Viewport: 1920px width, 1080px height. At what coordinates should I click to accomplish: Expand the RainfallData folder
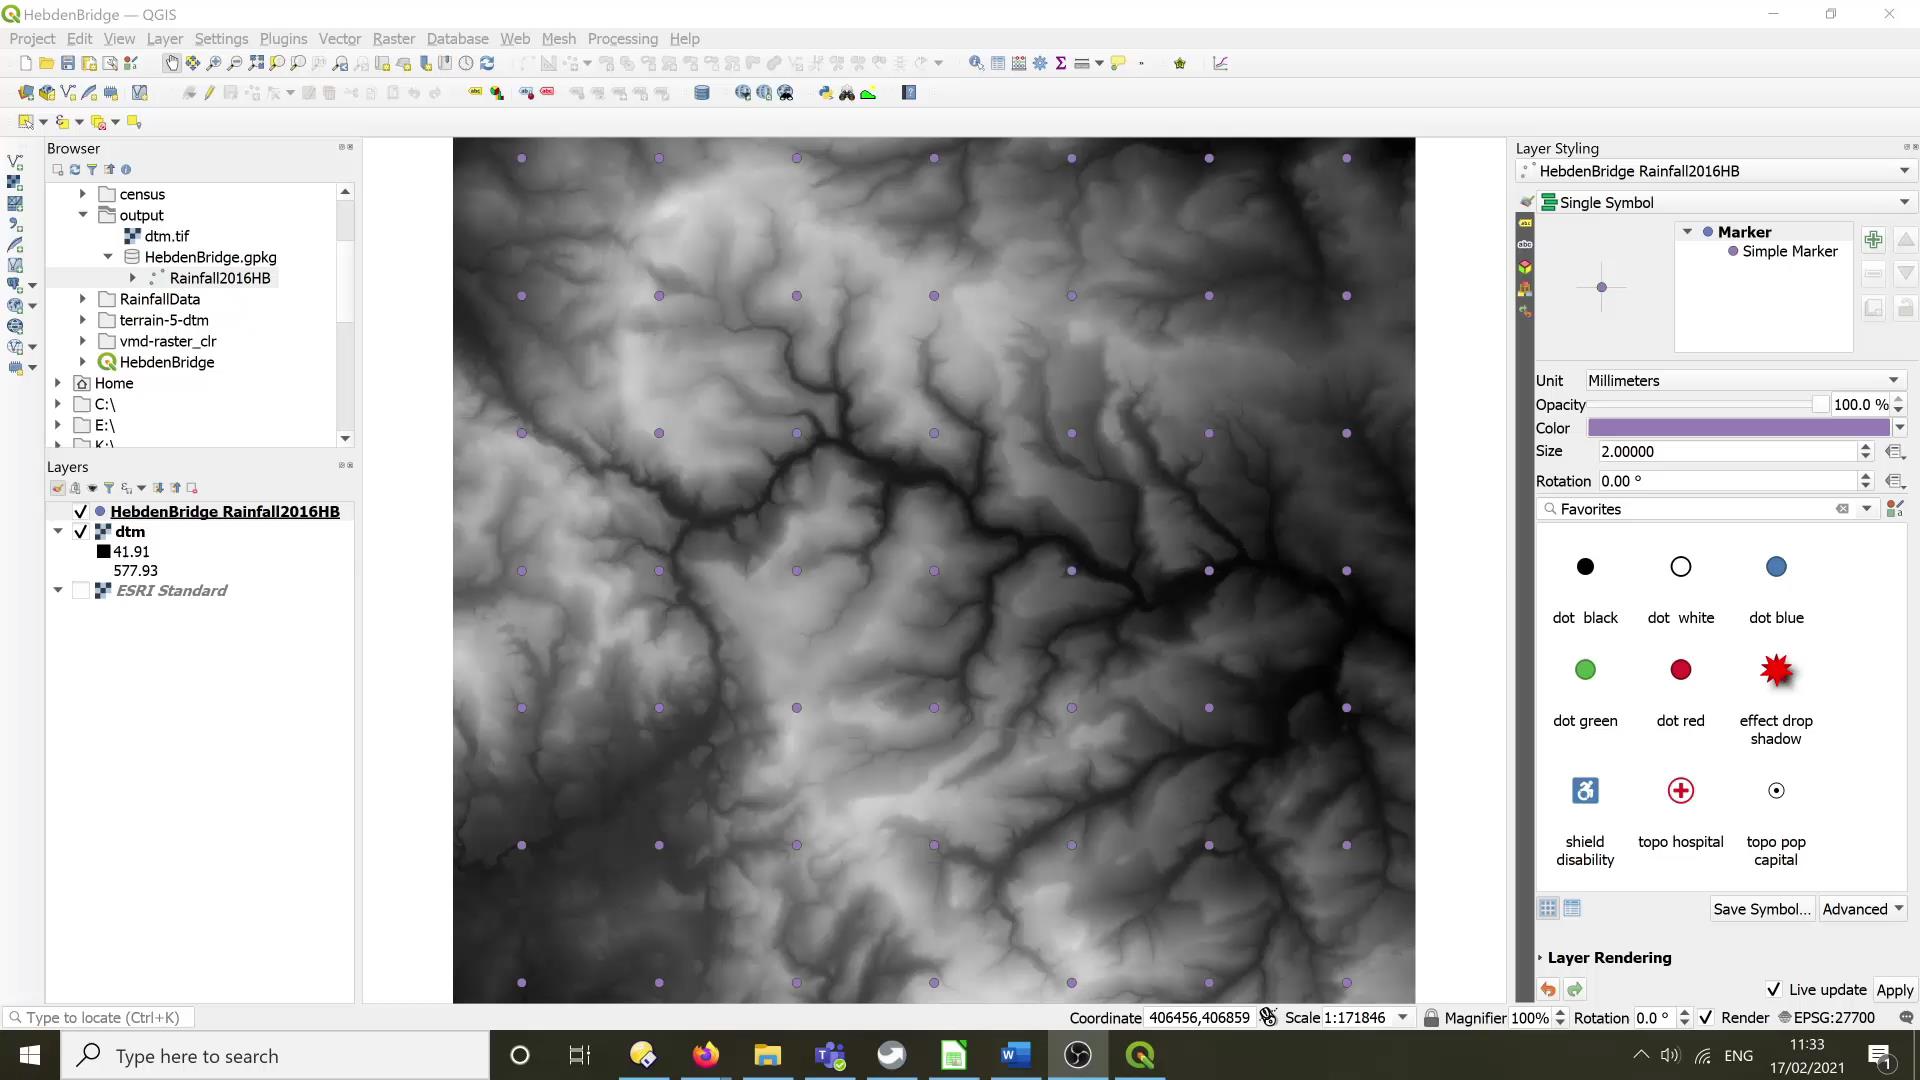point(83,299)
